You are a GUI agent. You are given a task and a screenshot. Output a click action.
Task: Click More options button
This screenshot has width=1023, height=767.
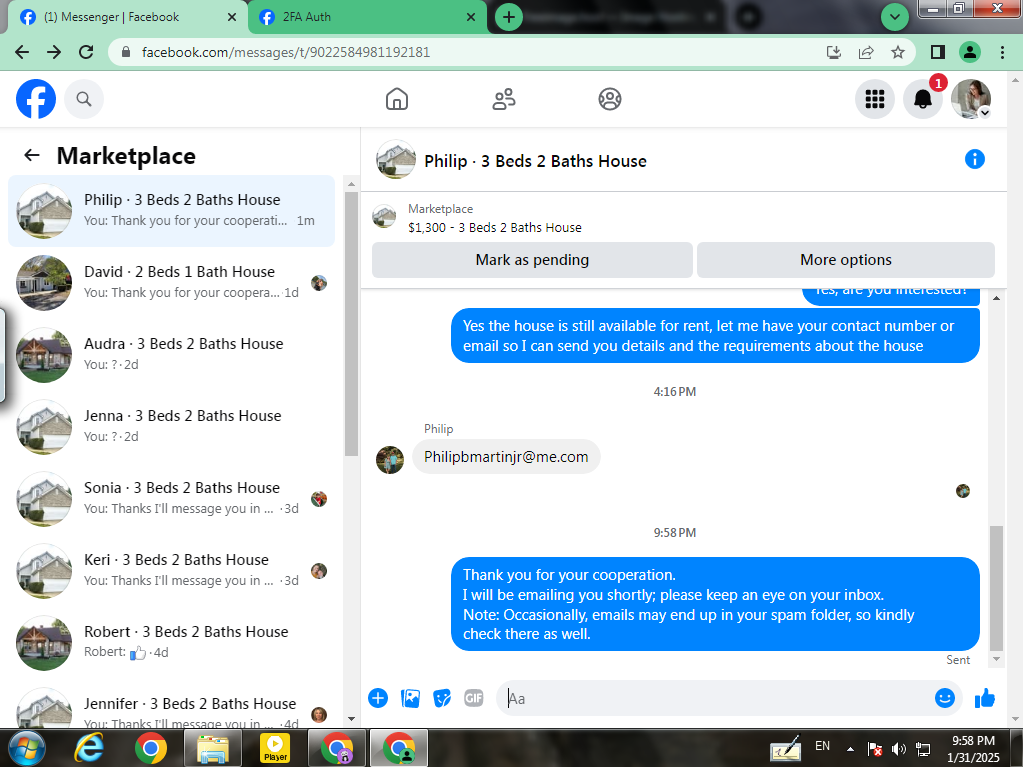coord(846,260)
